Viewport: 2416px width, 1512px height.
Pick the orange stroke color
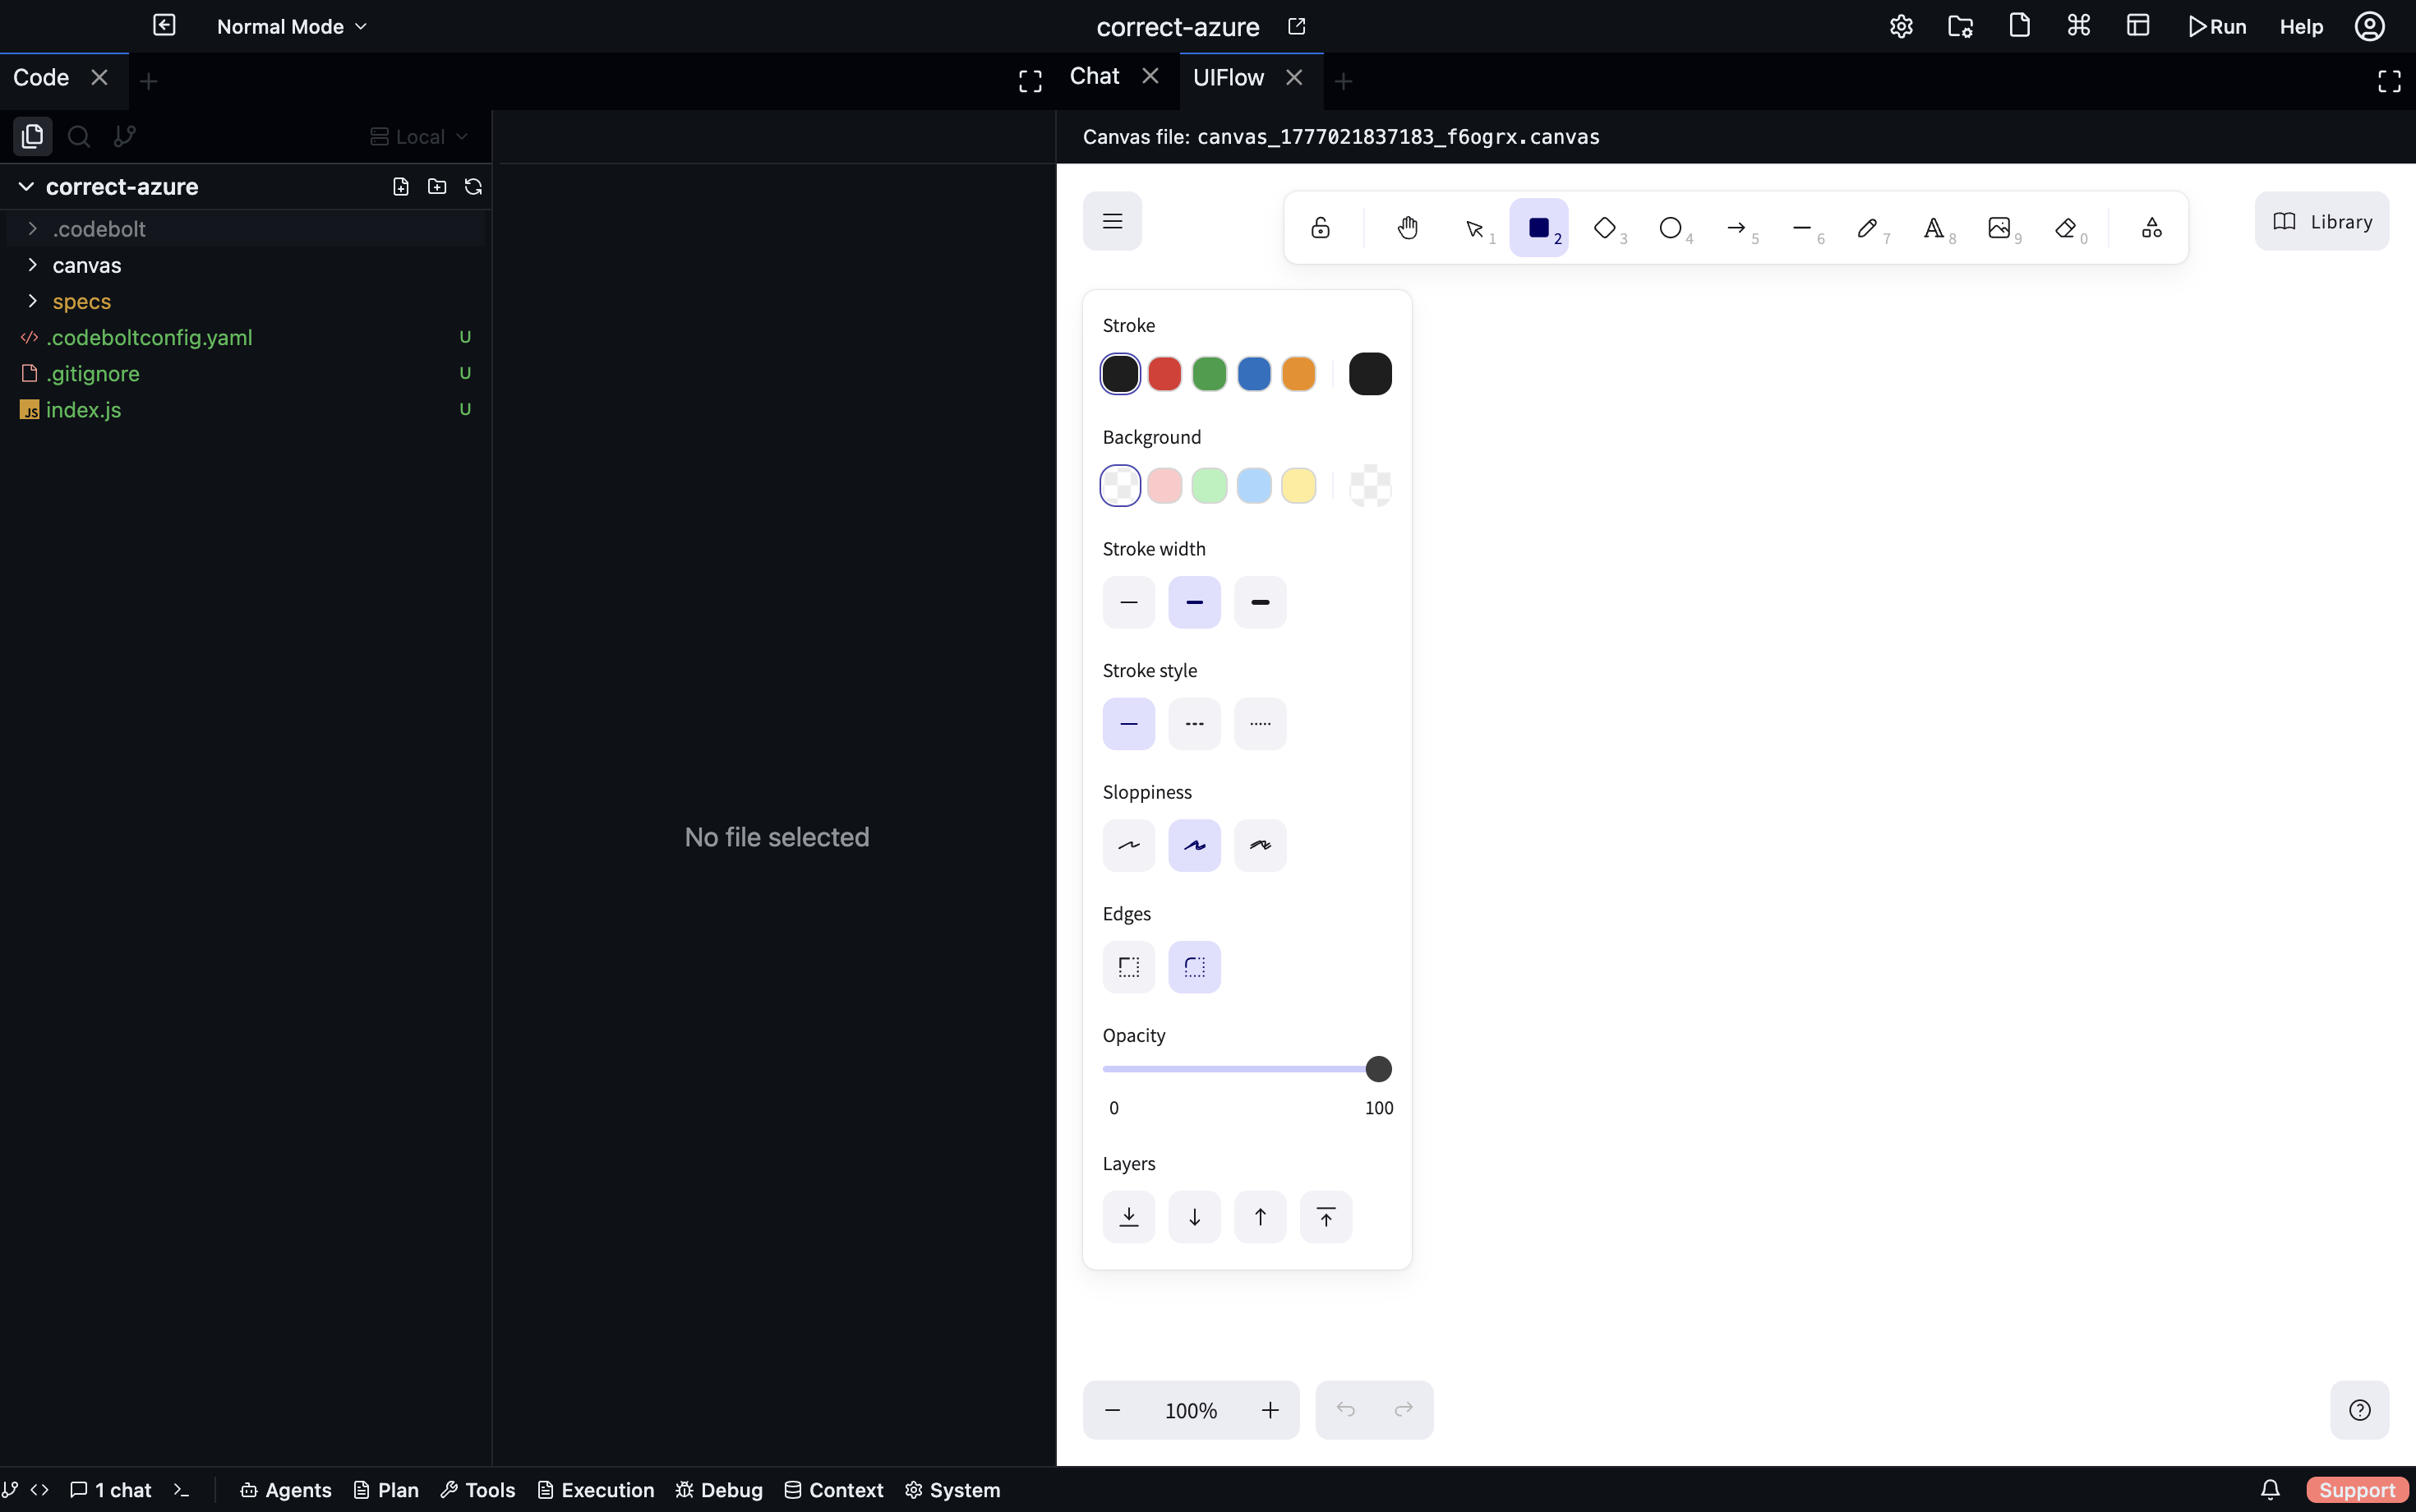pos(1299,374)
